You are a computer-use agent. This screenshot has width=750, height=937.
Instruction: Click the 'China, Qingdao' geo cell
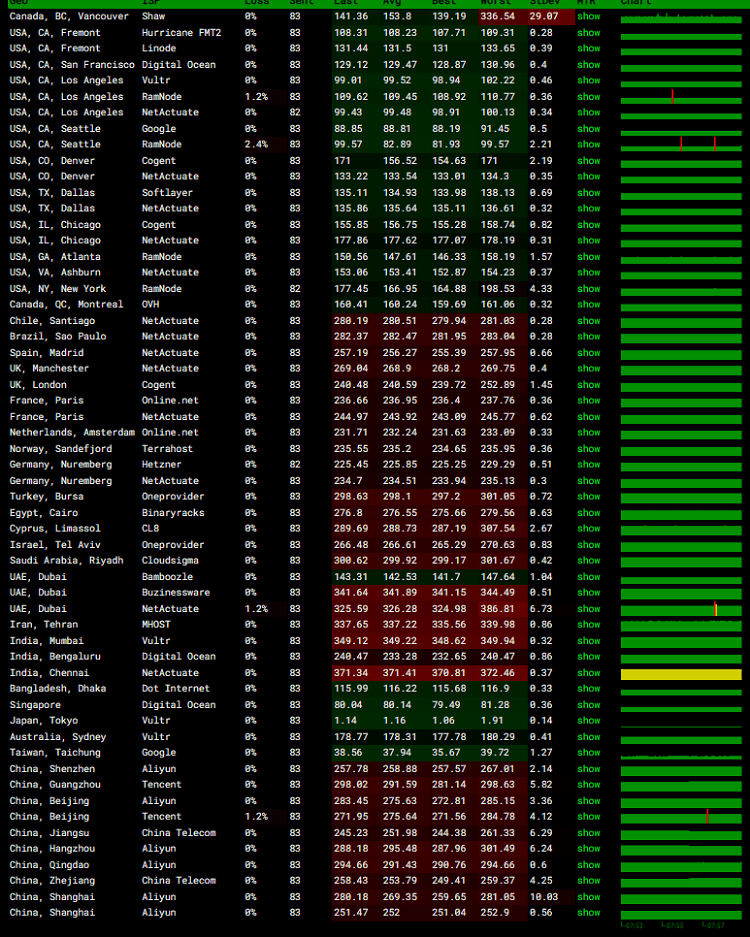click(49, 864)
